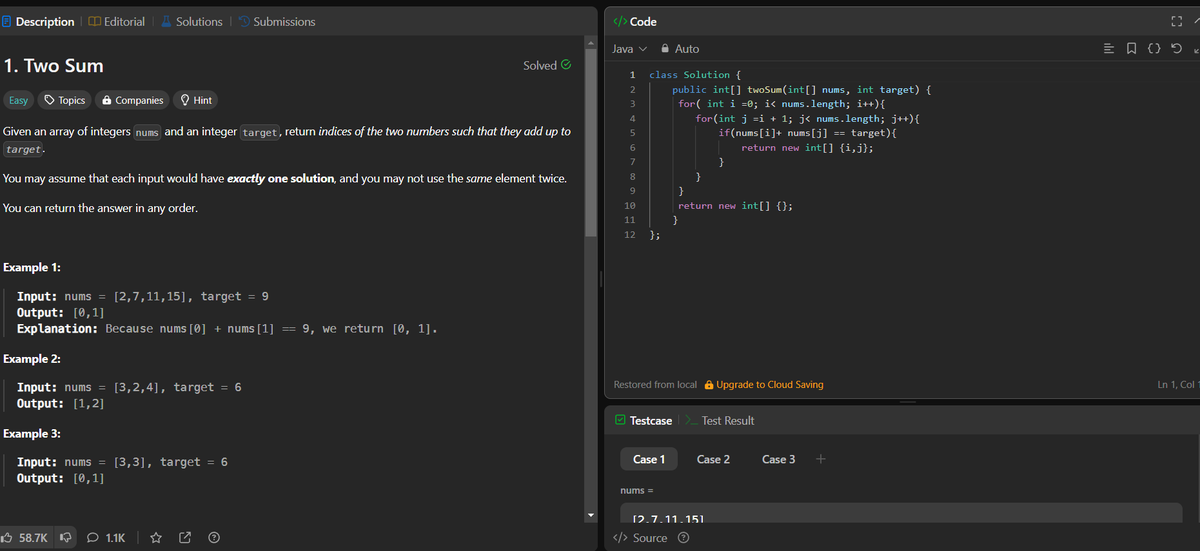Open the Java language dropdown

(629, 48)
